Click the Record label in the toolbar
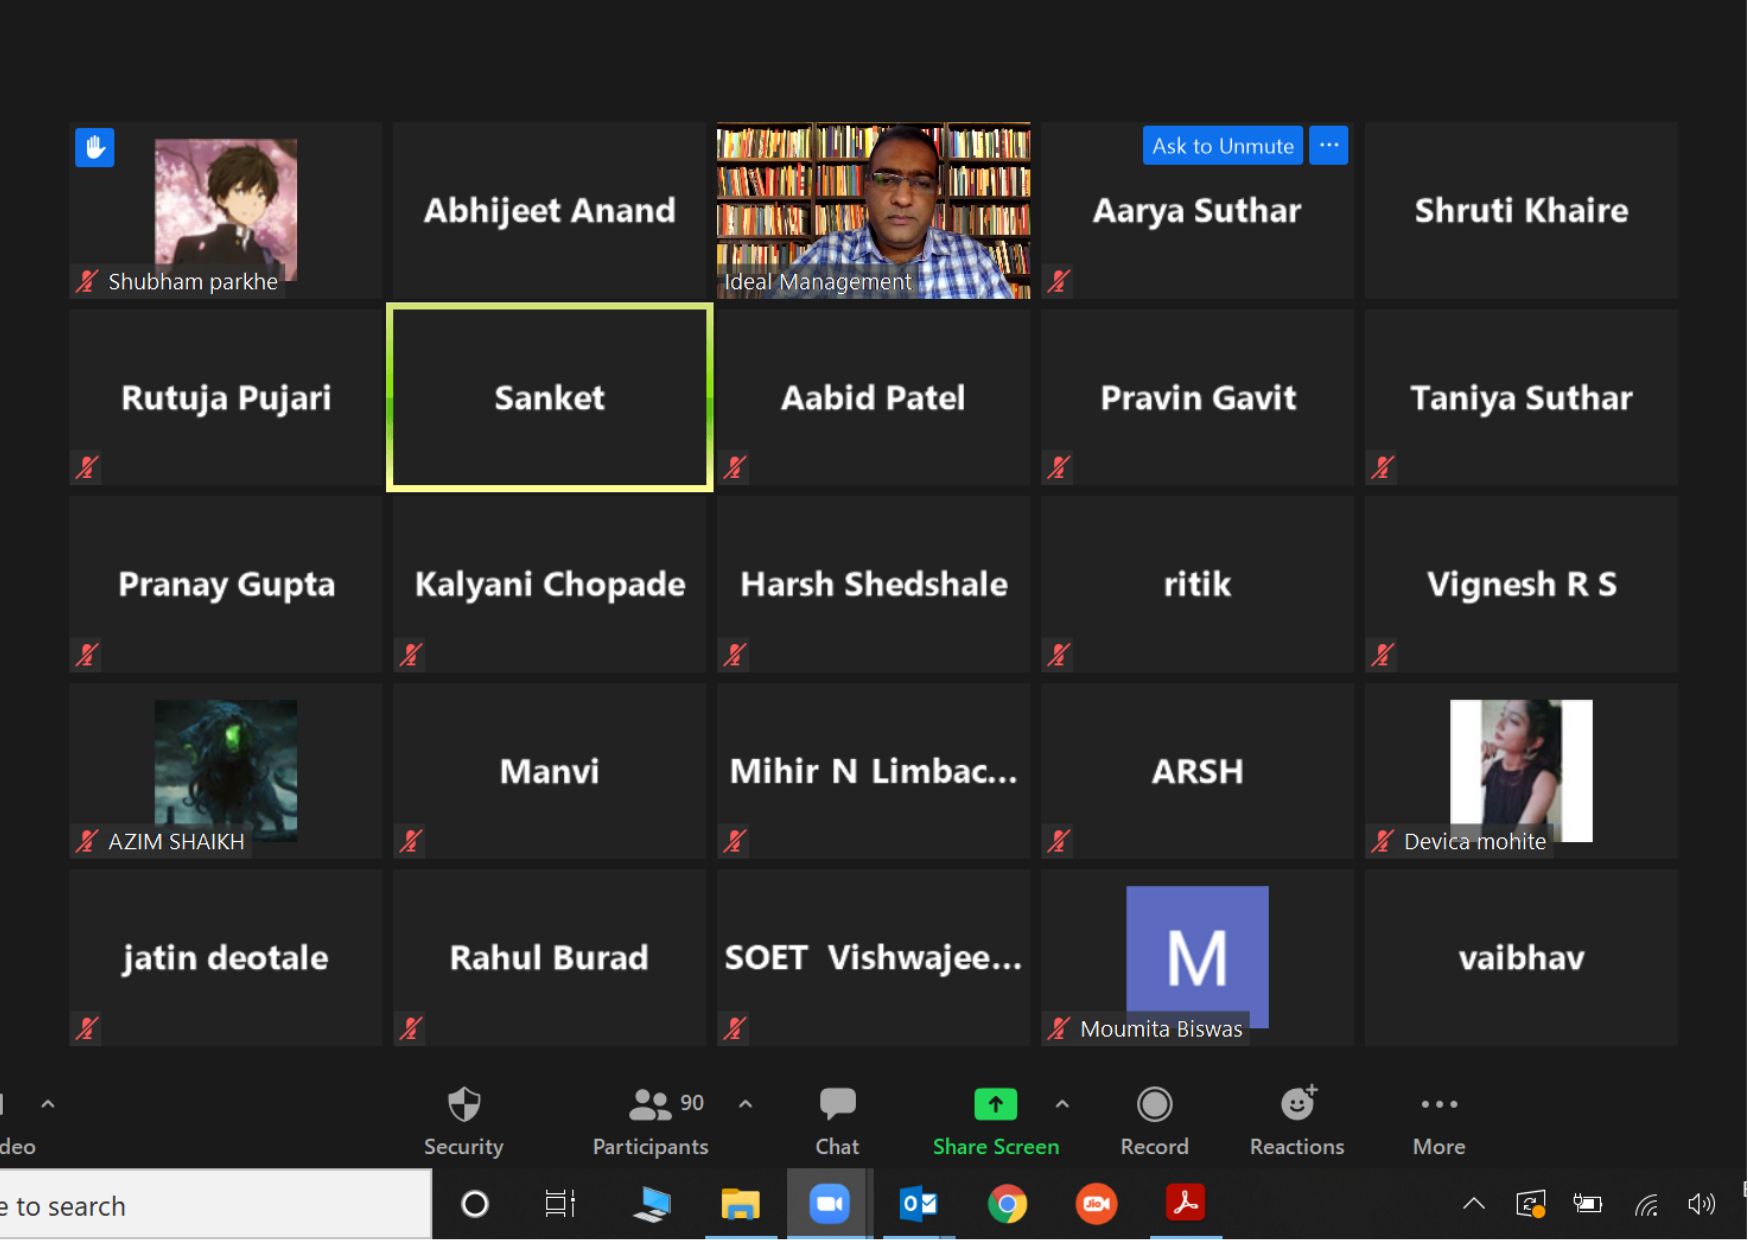1748x1240 pixels. click(1154, 1147)
